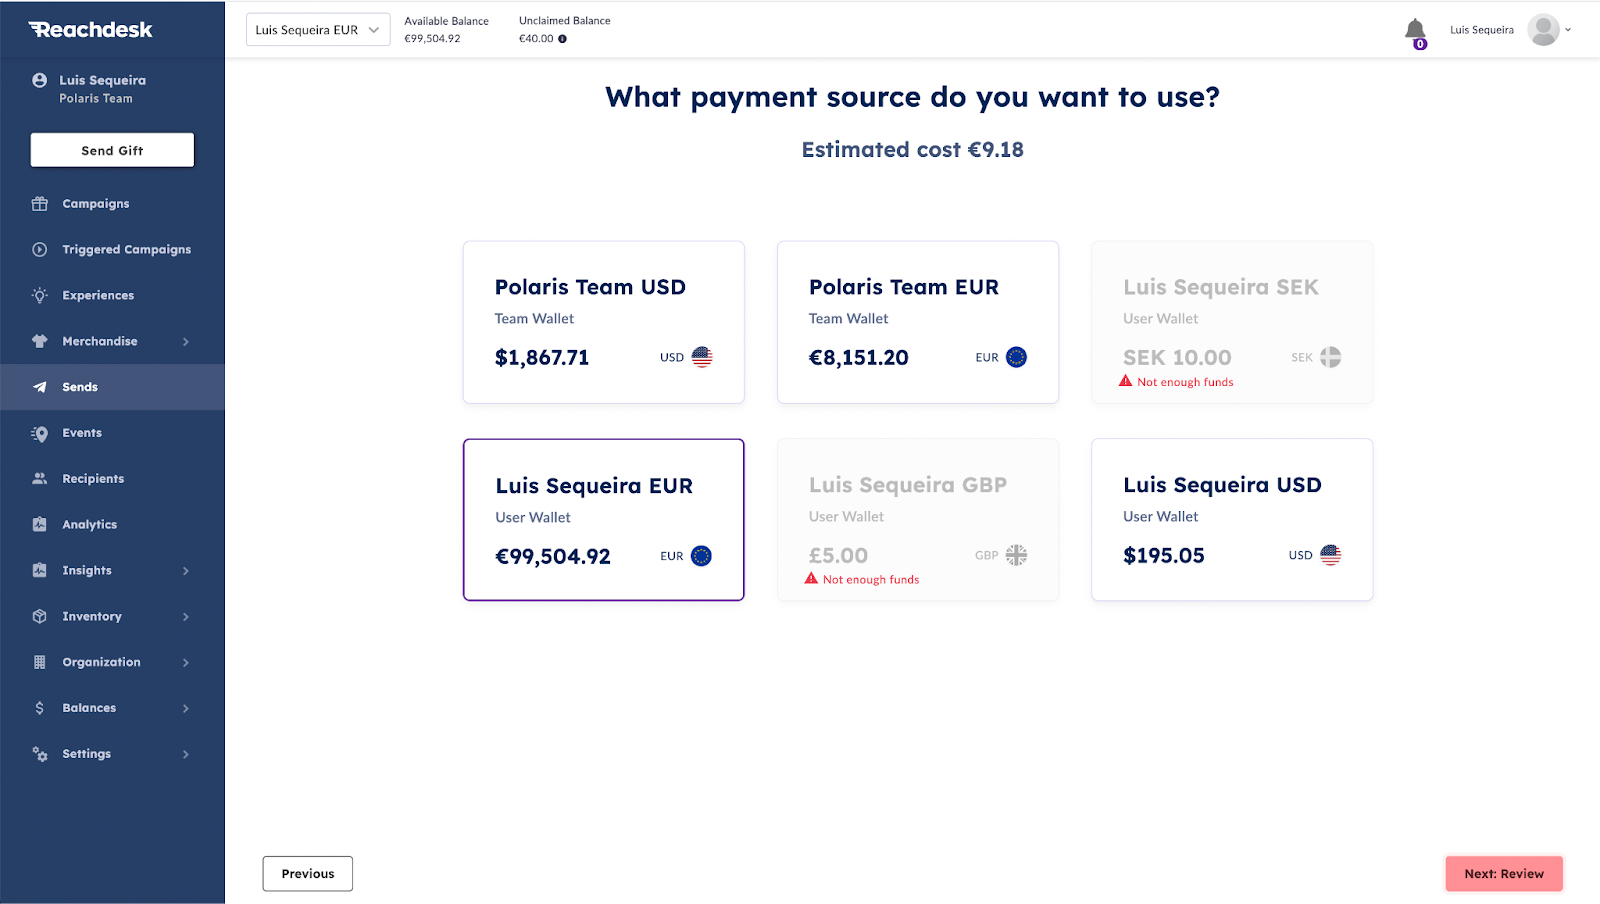Select the Polaris Team EUR wallet card
The width and height of the screenshot is (1600, 904).
(918, 322)
